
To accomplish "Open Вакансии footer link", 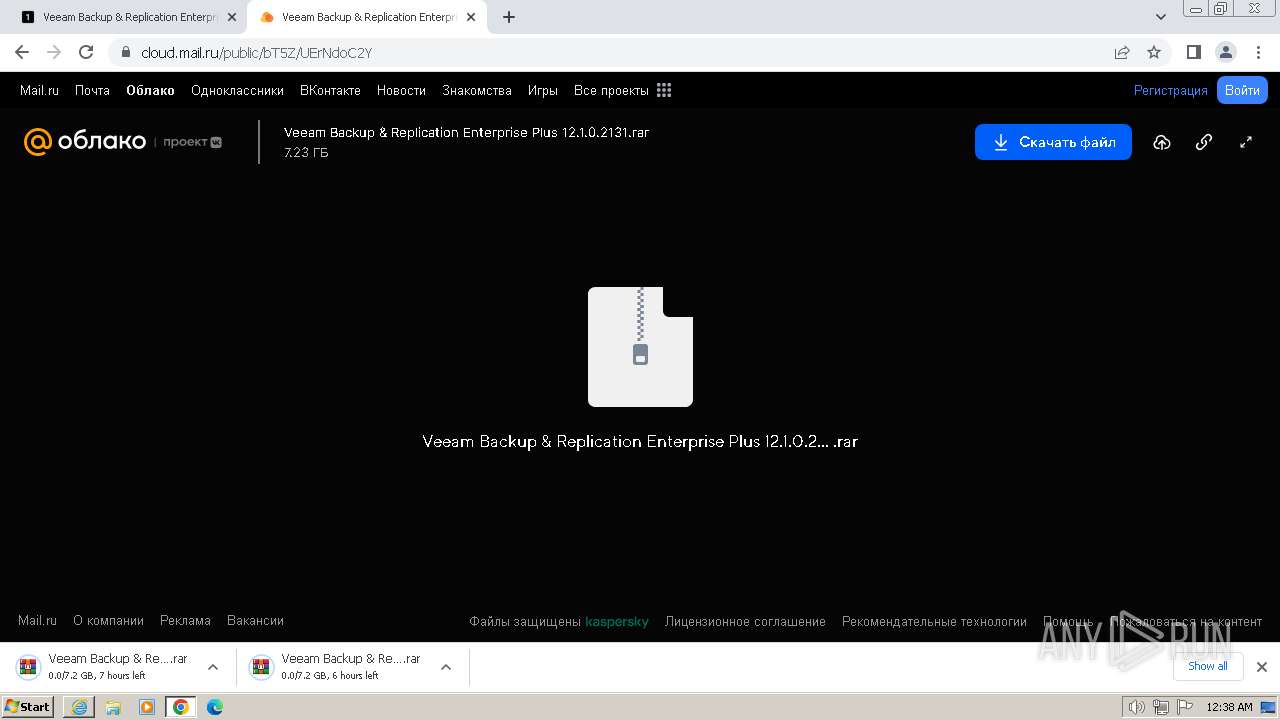I will 255,621.
